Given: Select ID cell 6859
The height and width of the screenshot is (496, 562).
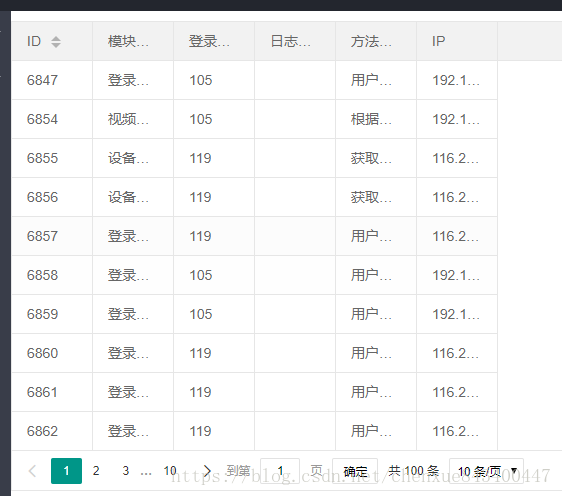Looking at the screenshot, I should click(52, 315).
